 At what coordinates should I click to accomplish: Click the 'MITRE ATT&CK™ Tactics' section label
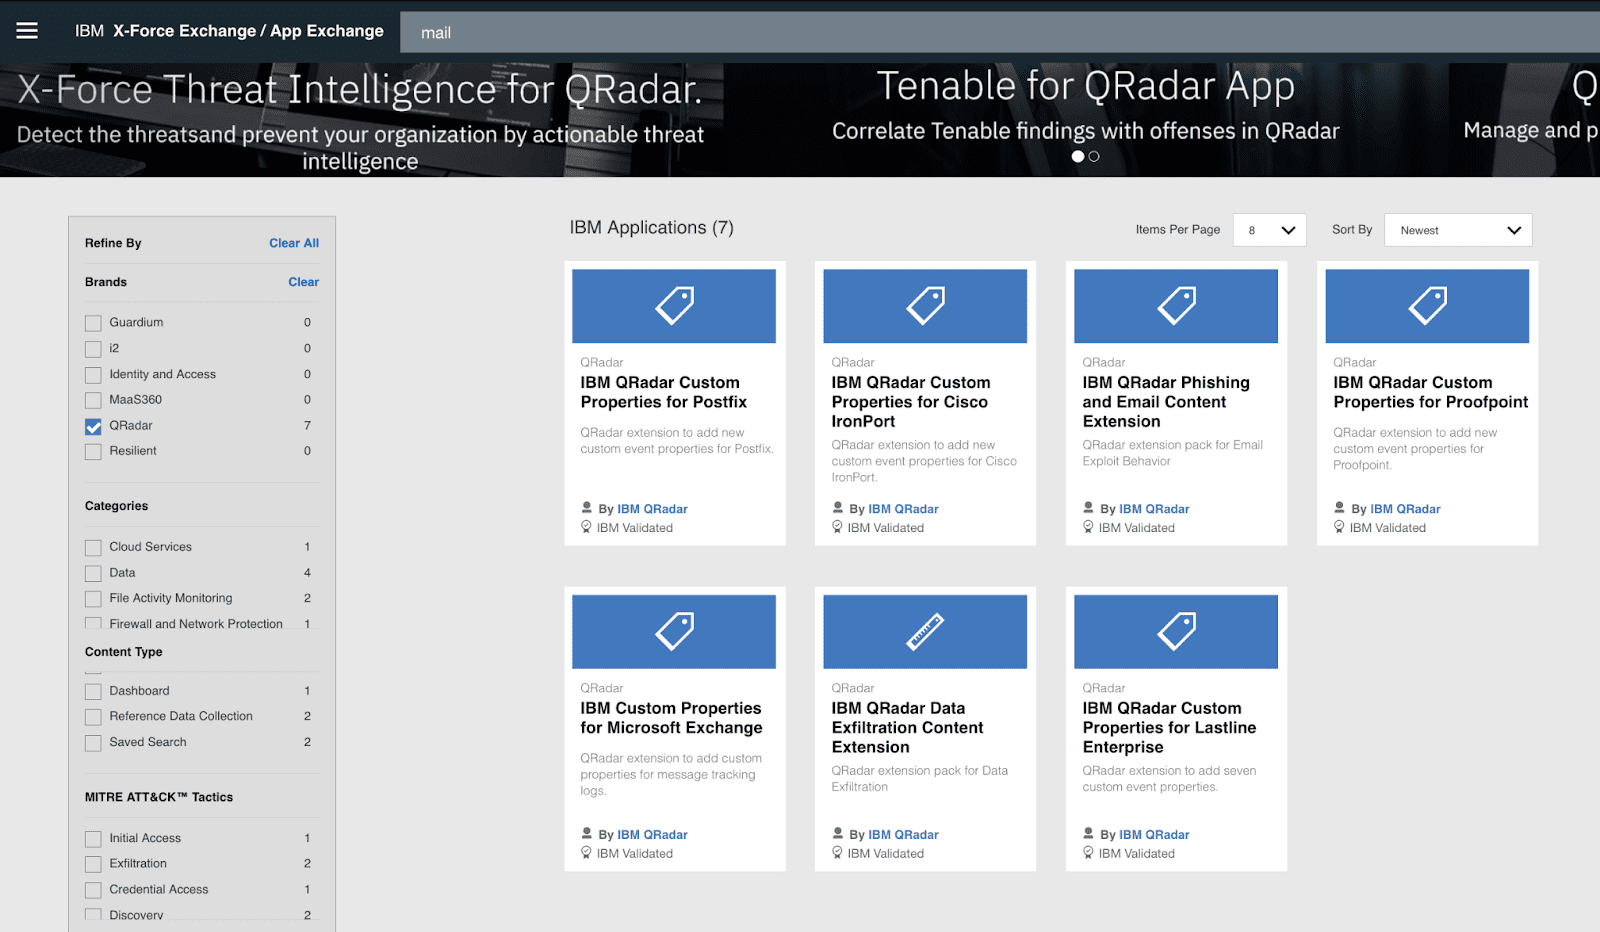pos(159,797)
